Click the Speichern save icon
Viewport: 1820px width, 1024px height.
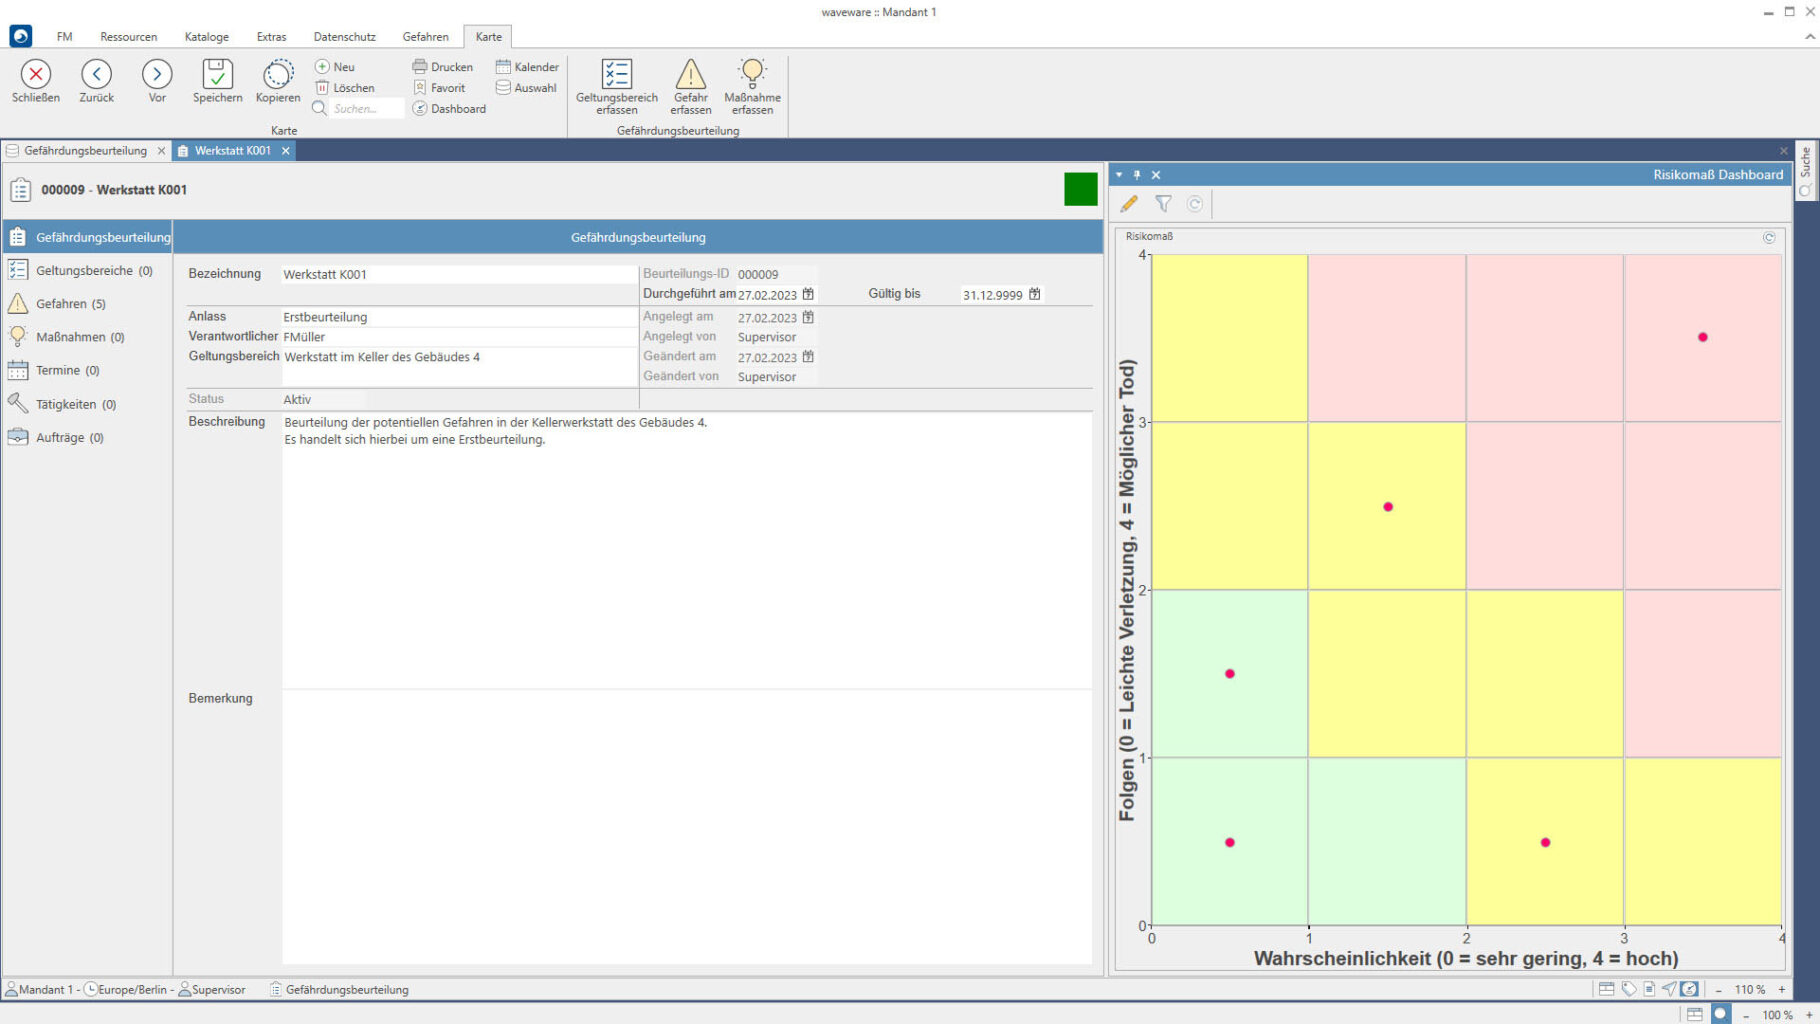(217, 75)
